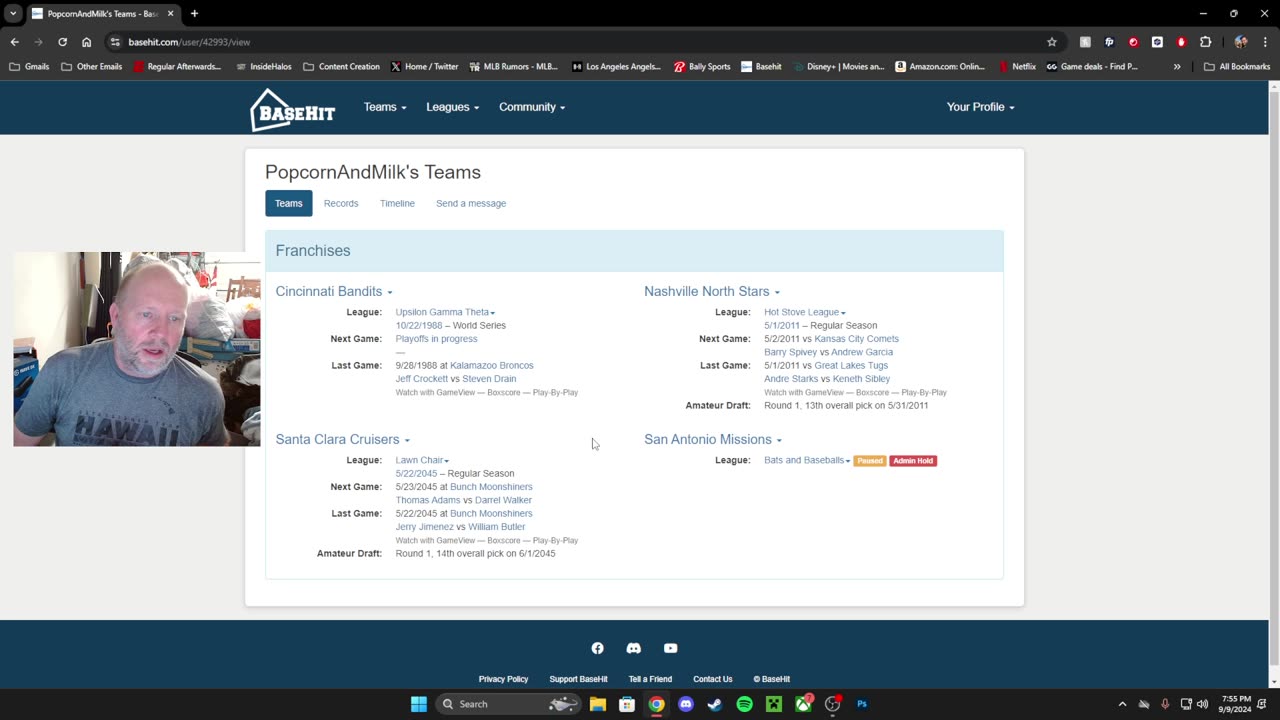Reload the page
This screenshot has width=1280, height=720.
coord(62,42)
